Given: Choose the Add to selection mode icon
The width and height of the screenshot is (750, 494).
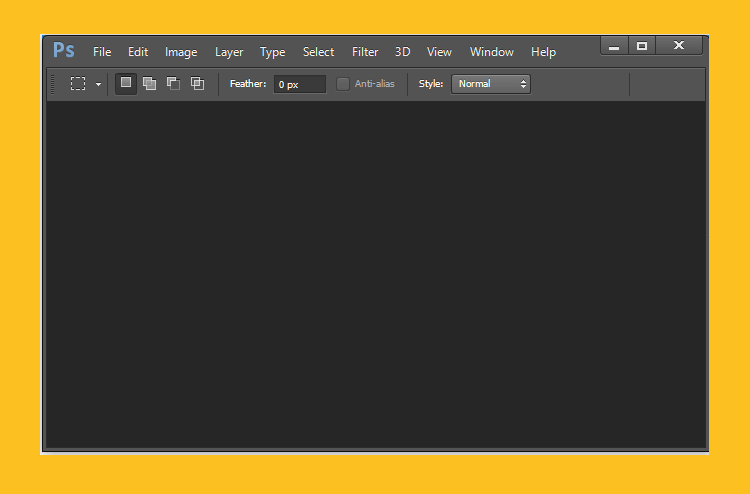Looking at the screenshot, I should [150, 84].
